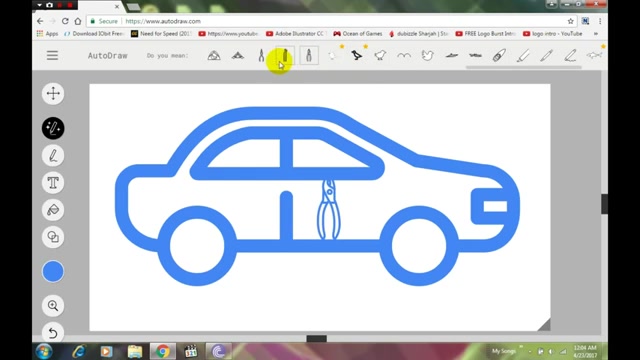Viewport: 640px width, 360px height.
Task: Open the Chrome three-dot menu
Action: pyautogui.click(x=600, y=21)
